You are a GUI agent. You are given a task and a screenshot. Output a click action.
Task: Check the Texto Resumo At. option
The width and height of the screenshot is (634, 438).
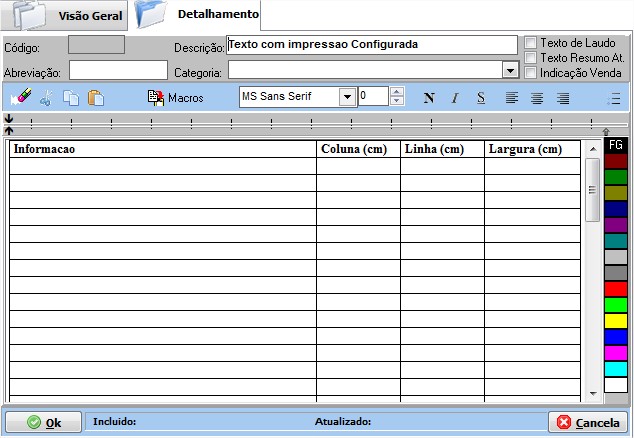531,58
